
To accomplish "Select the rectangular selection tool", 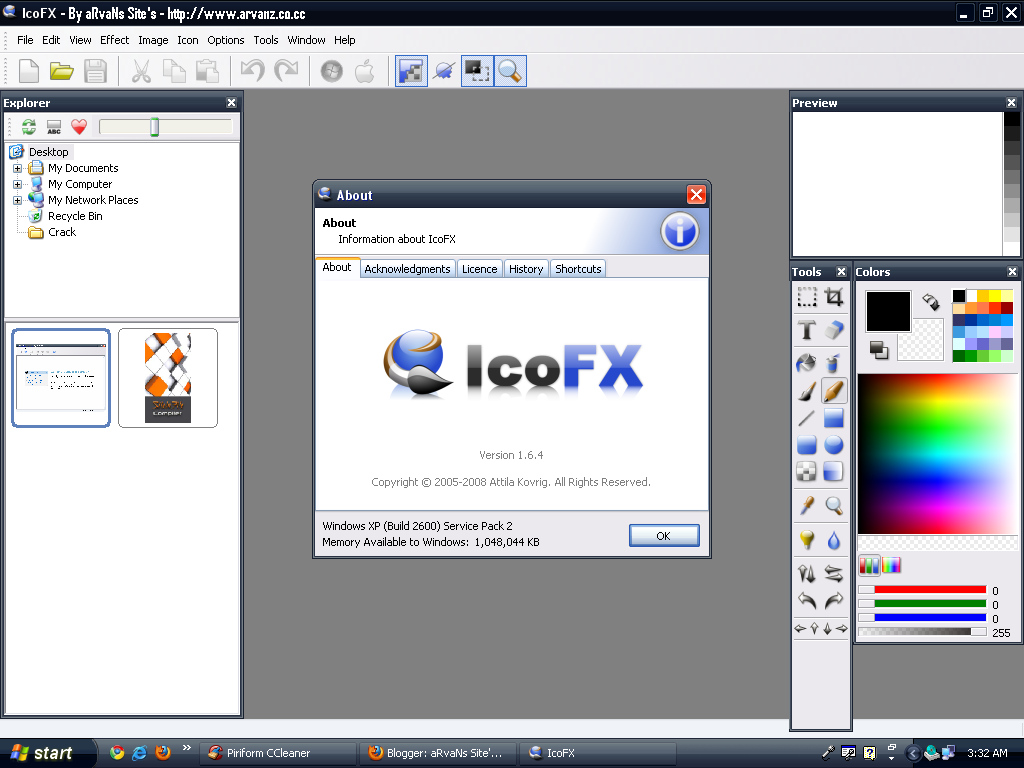I will pyautogui.click(x=807, y=297).
